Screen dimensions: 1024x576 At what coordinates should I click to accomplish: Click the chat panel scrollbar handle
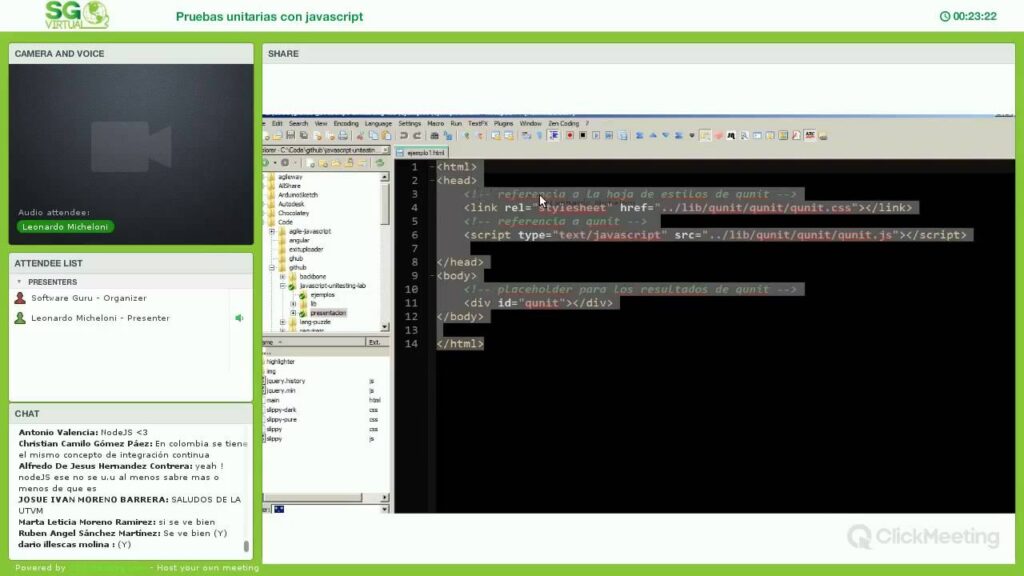coord(246,546)
